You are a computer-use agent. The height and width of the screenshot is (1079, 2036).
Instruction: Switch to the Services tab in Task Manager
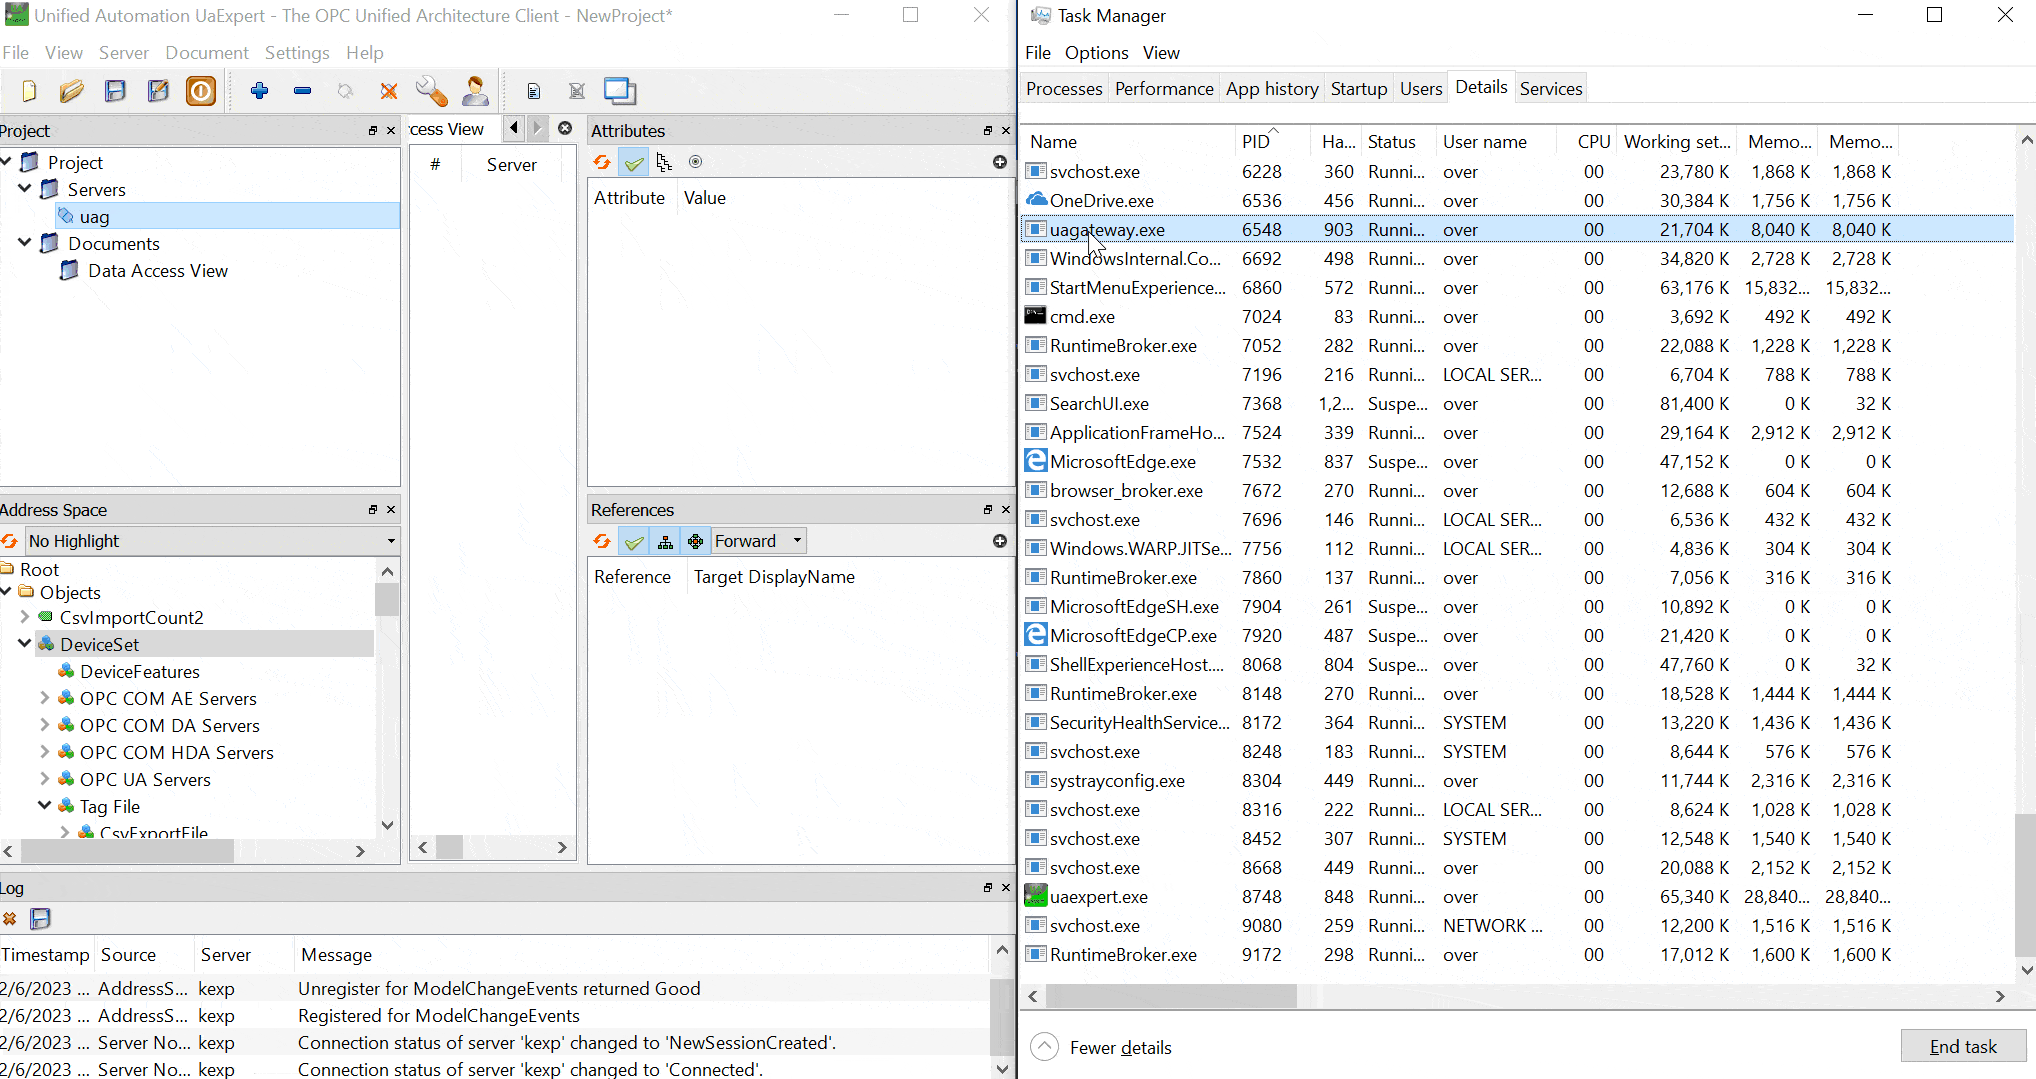click(1551, 89)
